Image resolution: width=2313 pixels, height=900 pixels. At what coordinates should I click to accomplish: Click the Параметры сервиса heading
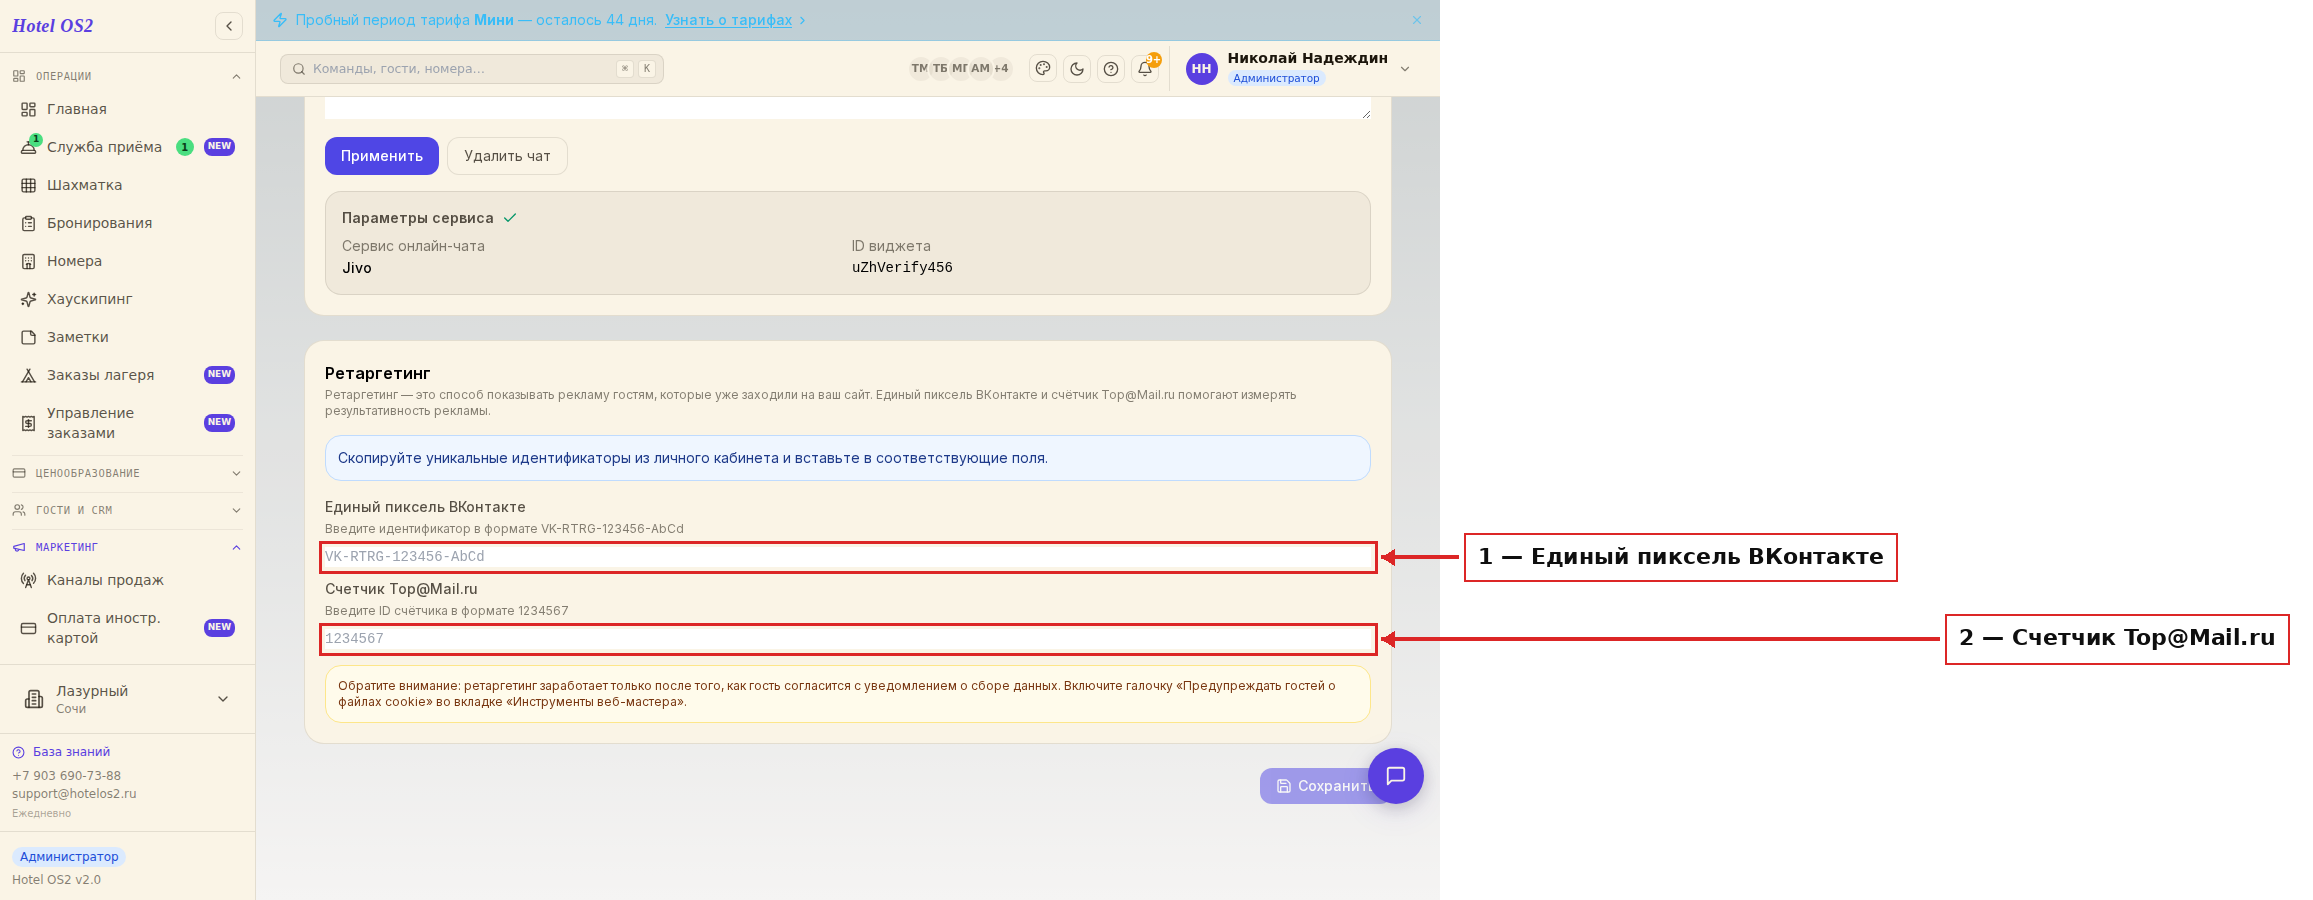[418, 218]
